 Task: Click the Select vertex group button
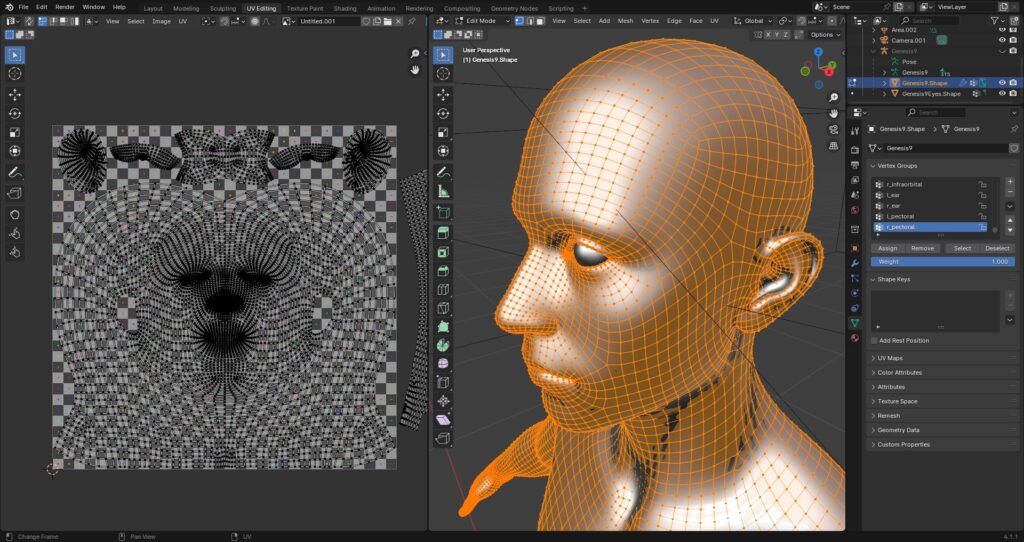[962, 248]
